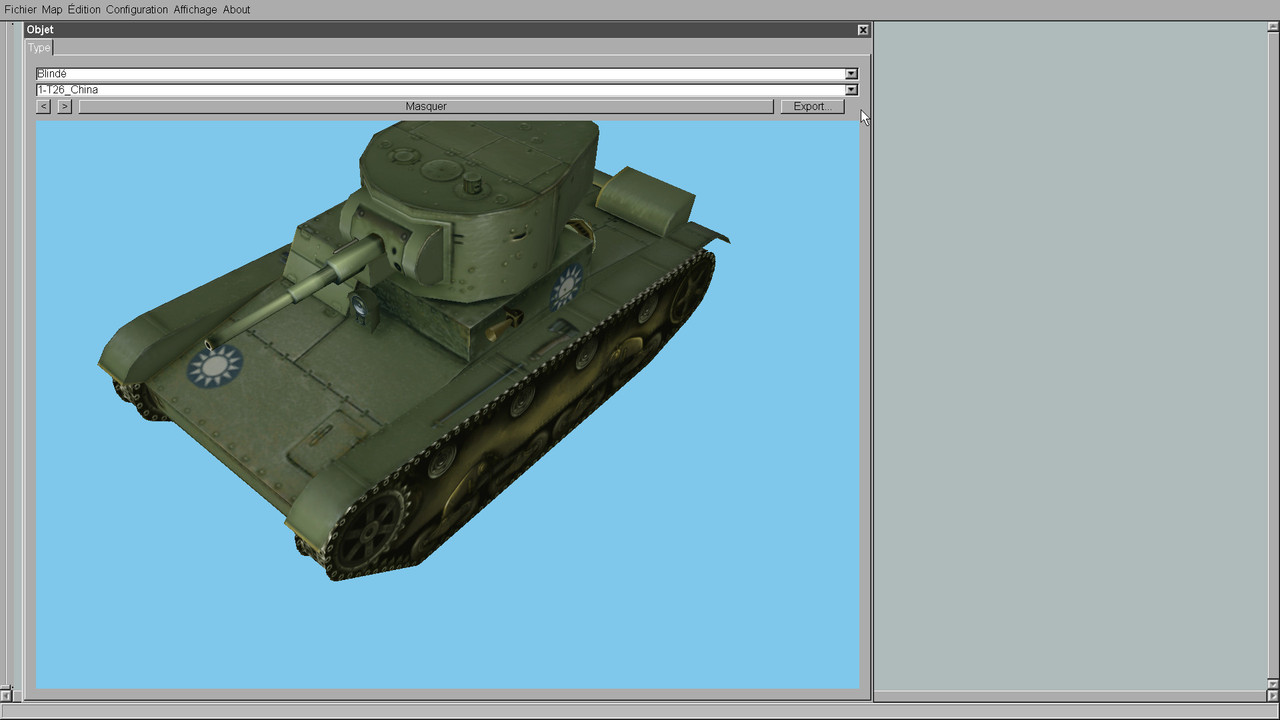
Task: Open the Affichage menu
Action: (195, 9)
